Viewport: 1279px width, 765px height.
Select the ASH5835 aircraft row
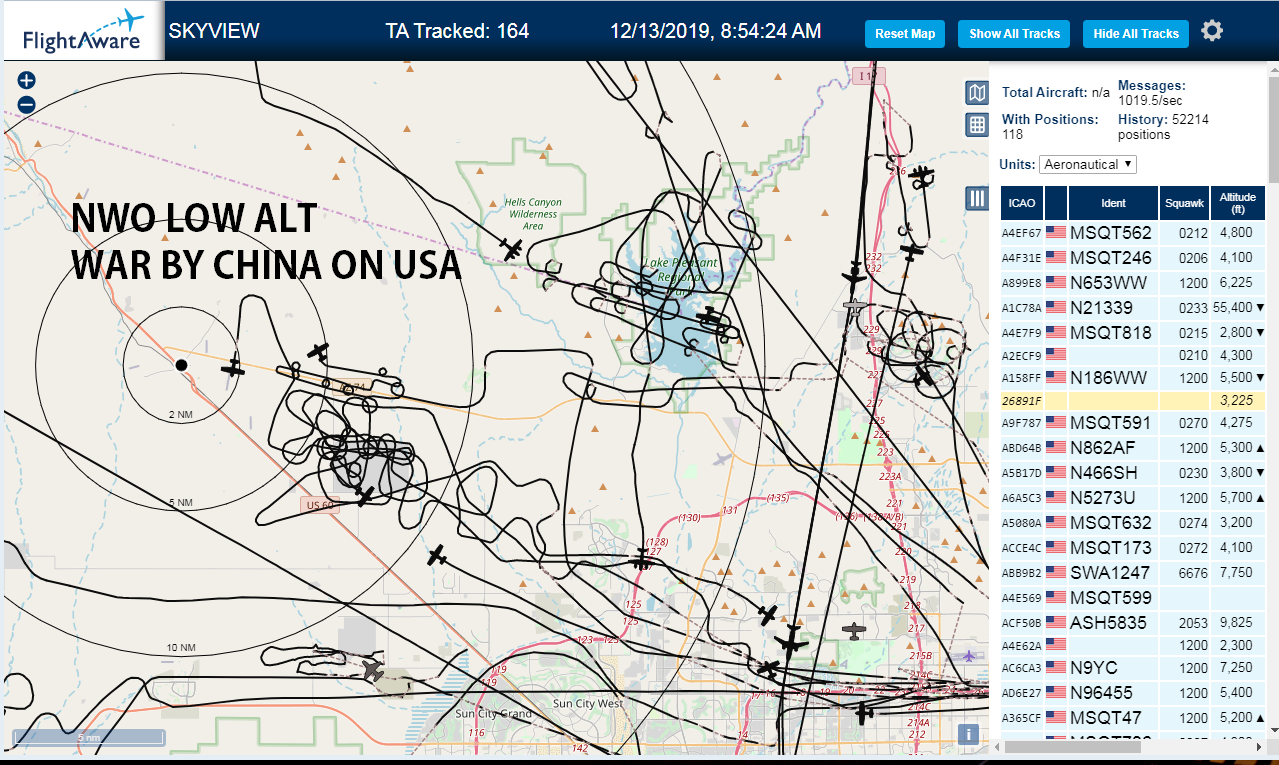(1134, 623)
